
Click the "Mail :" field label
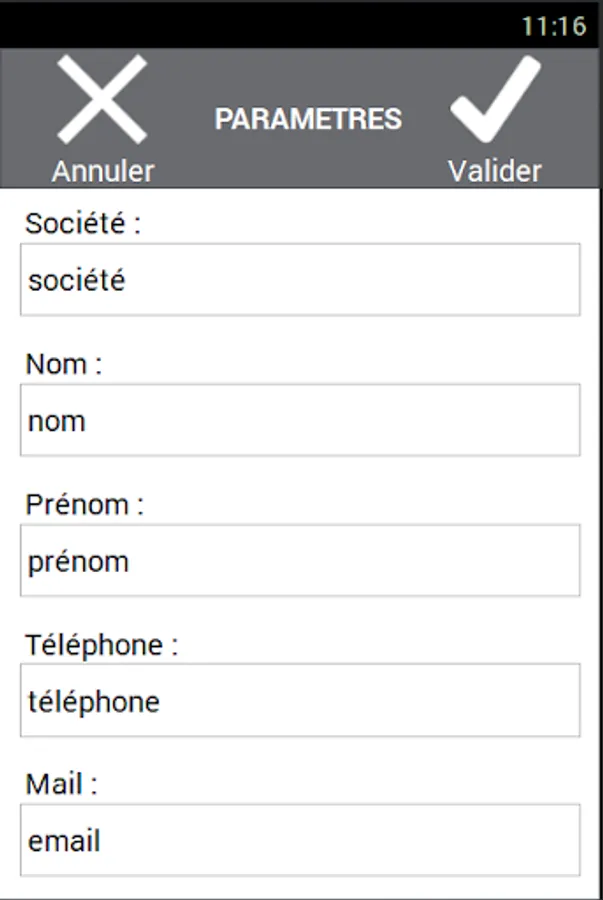(62, 785)
